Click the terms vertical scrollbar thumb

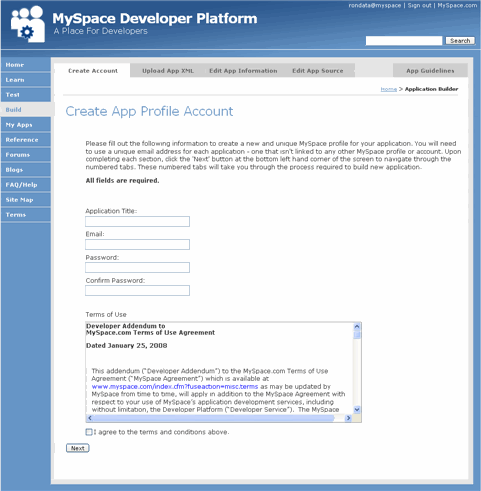[x=357, y=335]
